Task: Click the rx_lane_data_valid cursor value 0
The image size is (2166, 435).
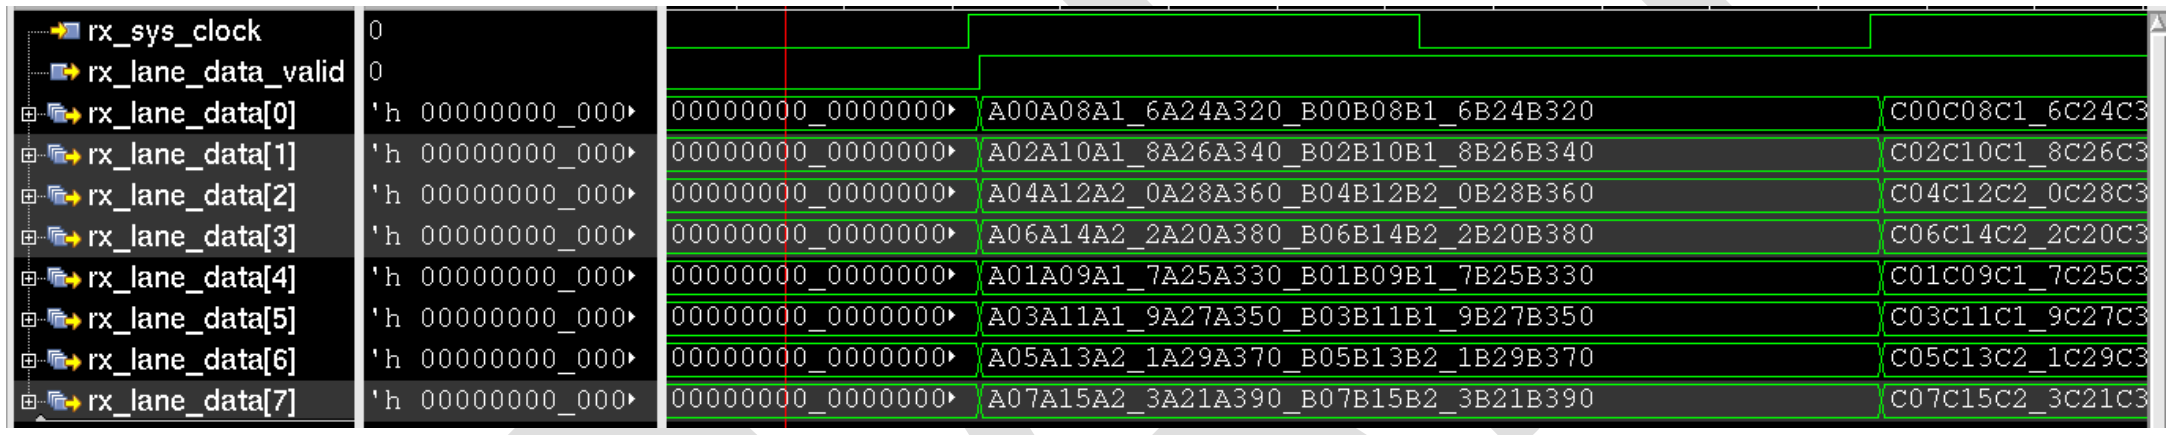Action: (375, 71)
